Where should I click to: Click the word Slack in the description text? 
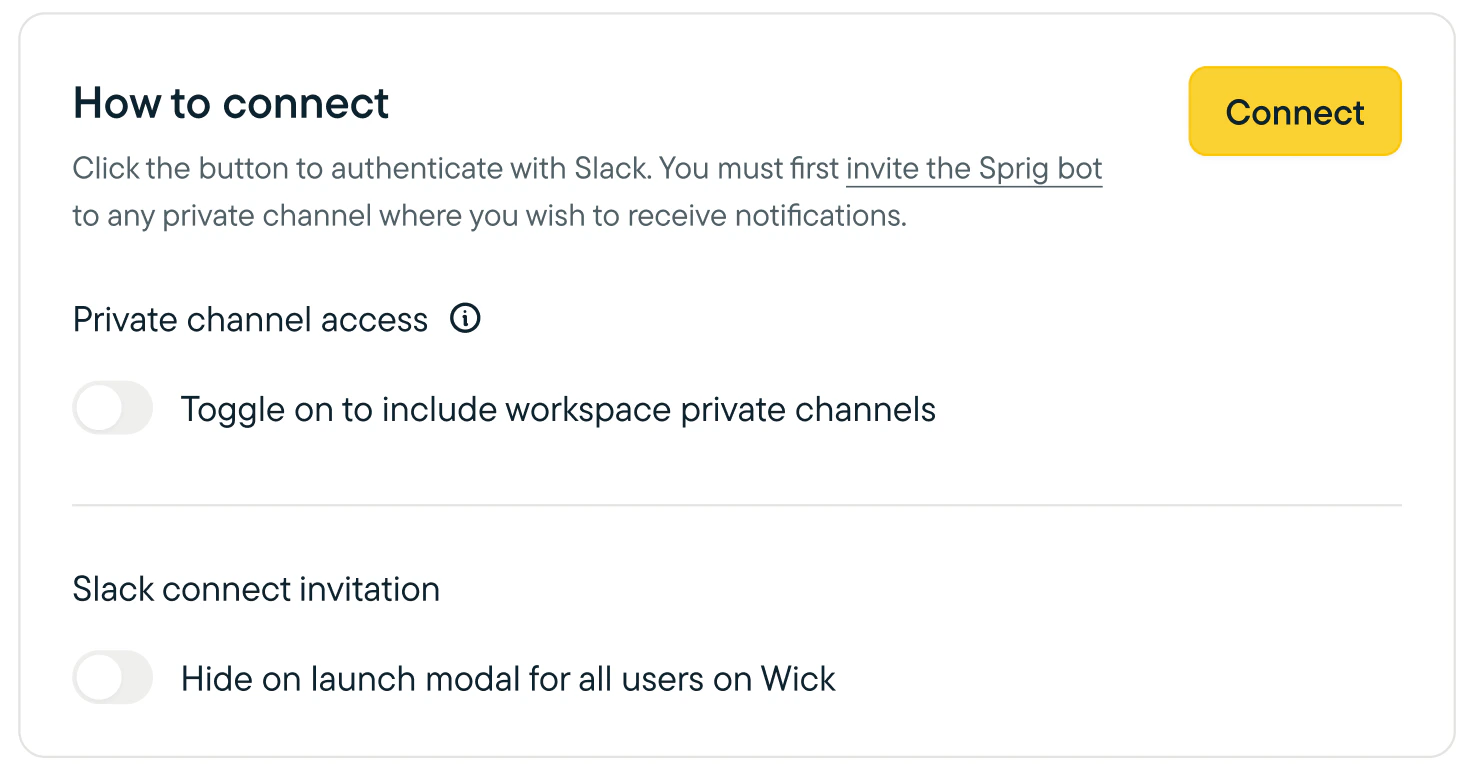pos(612,168)
